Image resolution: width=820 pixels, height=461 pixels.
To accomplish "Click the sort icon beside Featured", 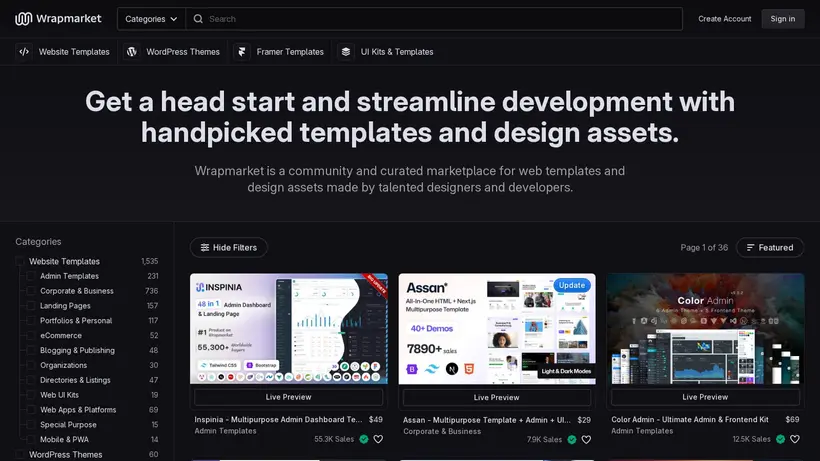I will tap(750, 248).
